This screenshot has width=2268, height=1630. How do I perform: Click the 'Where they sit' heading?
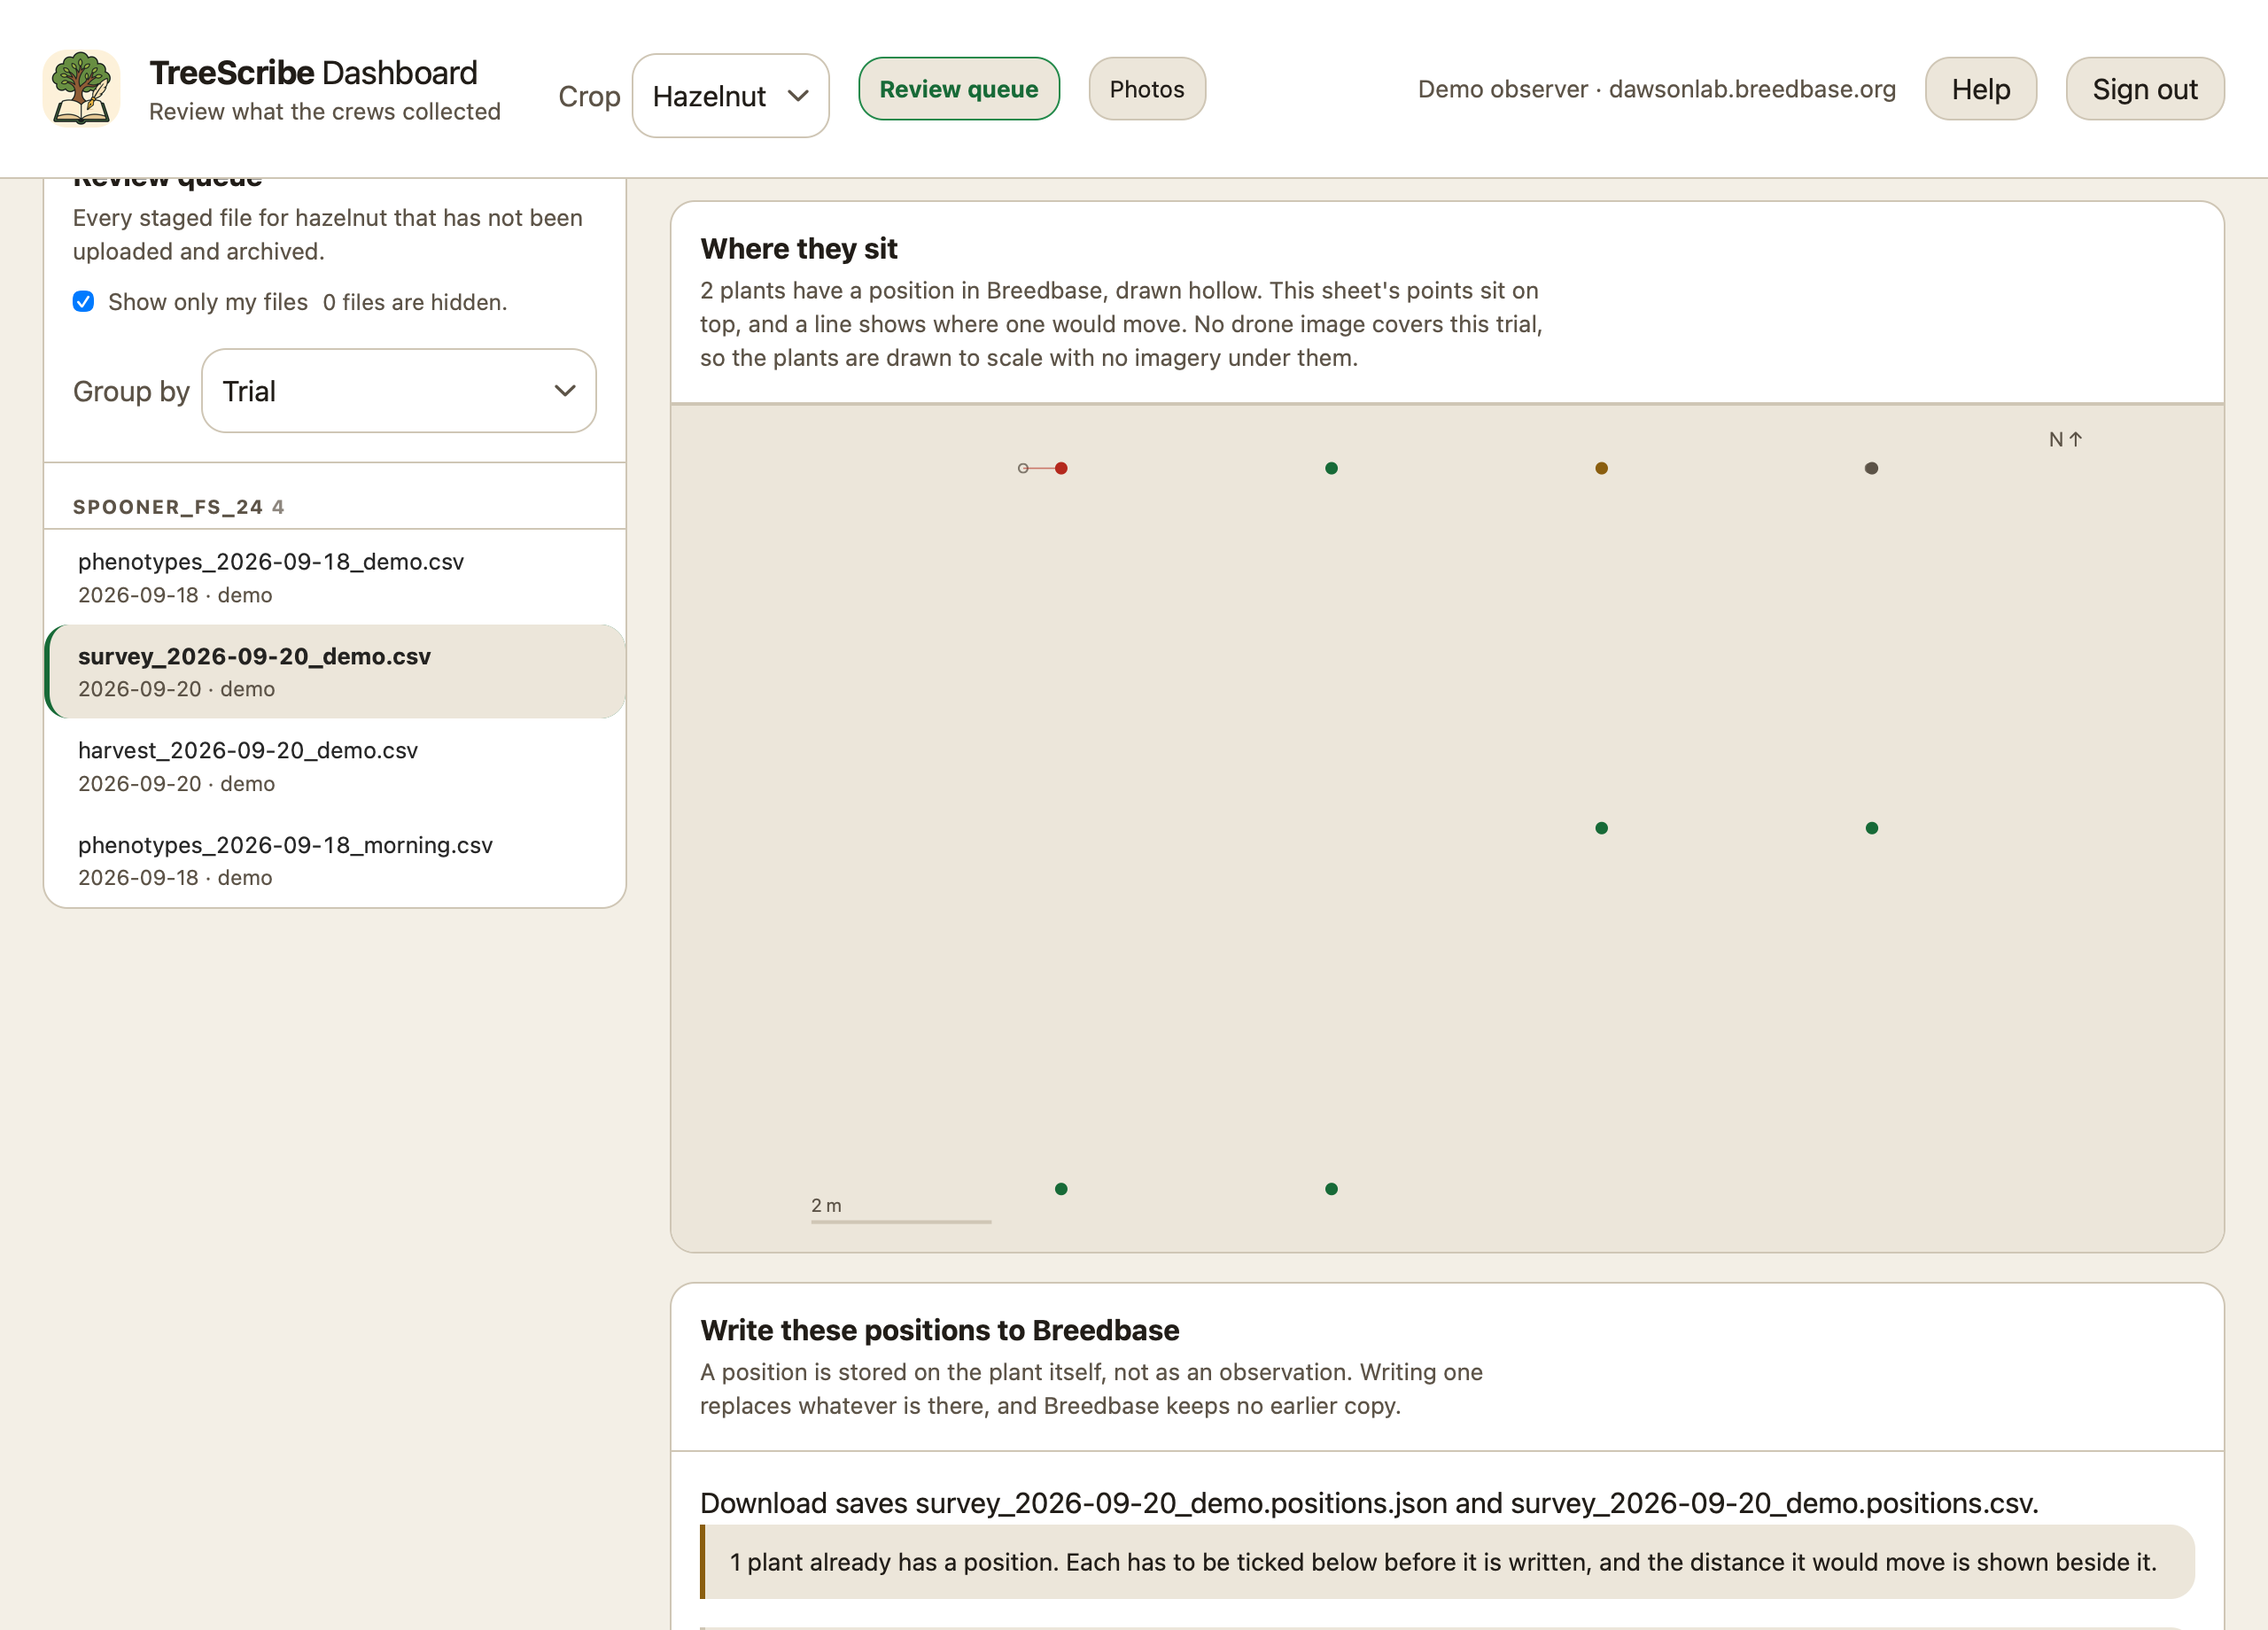click(x=798, y=248)
